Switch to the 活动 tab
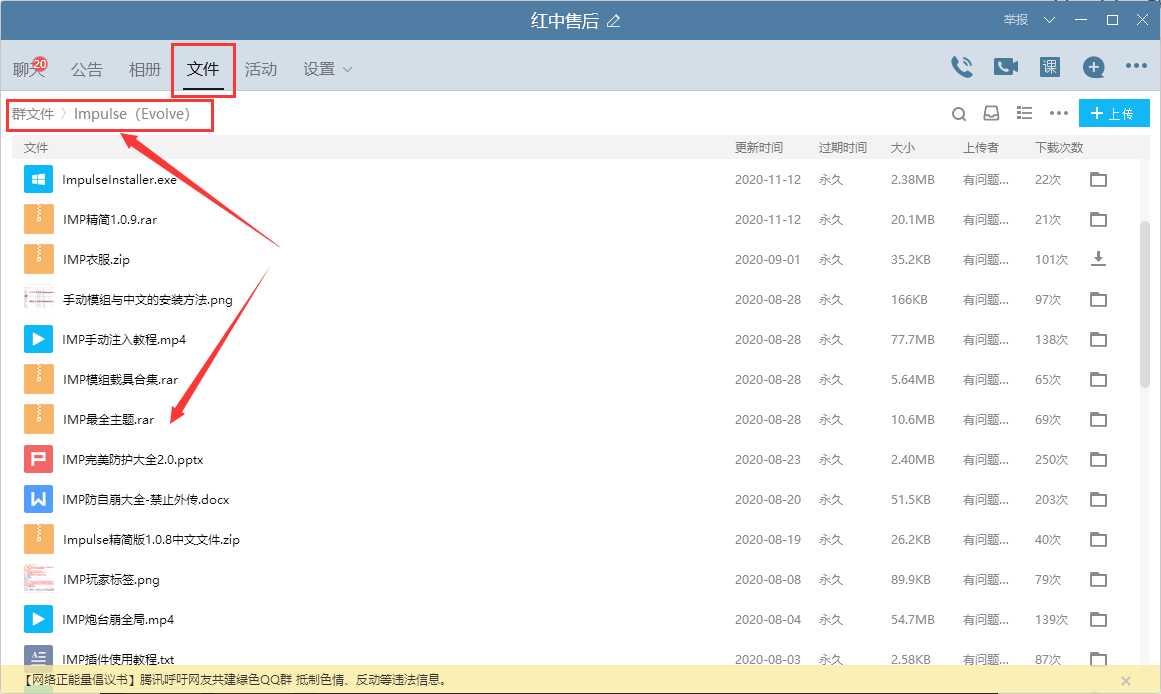The height and width of the screenshot is (694, 1161). [x=261, y=69]
